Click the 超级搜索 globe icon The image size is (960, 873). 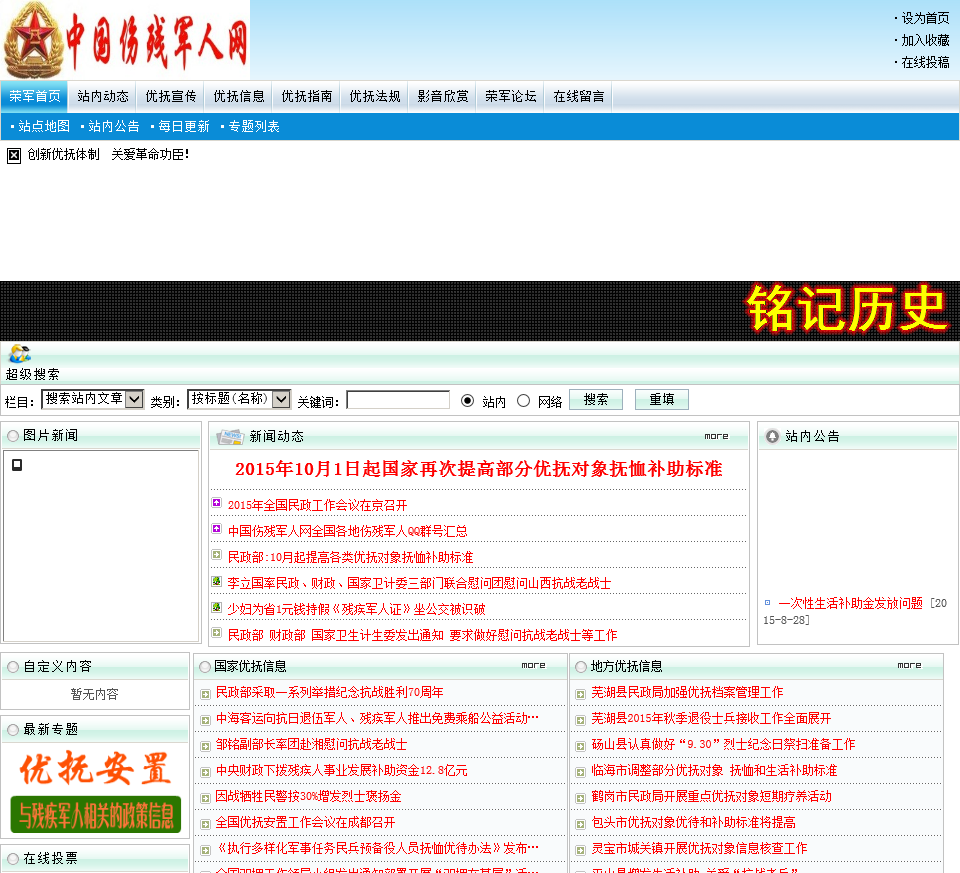(x=19, y=354)
